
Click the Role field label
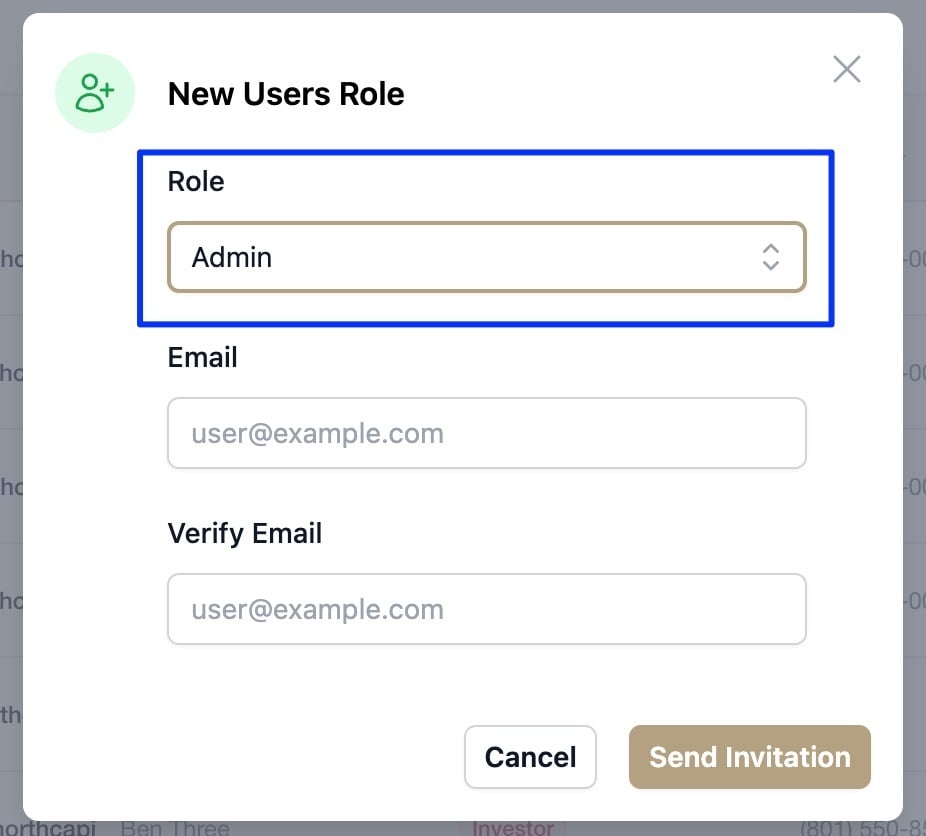click(196, 181)
